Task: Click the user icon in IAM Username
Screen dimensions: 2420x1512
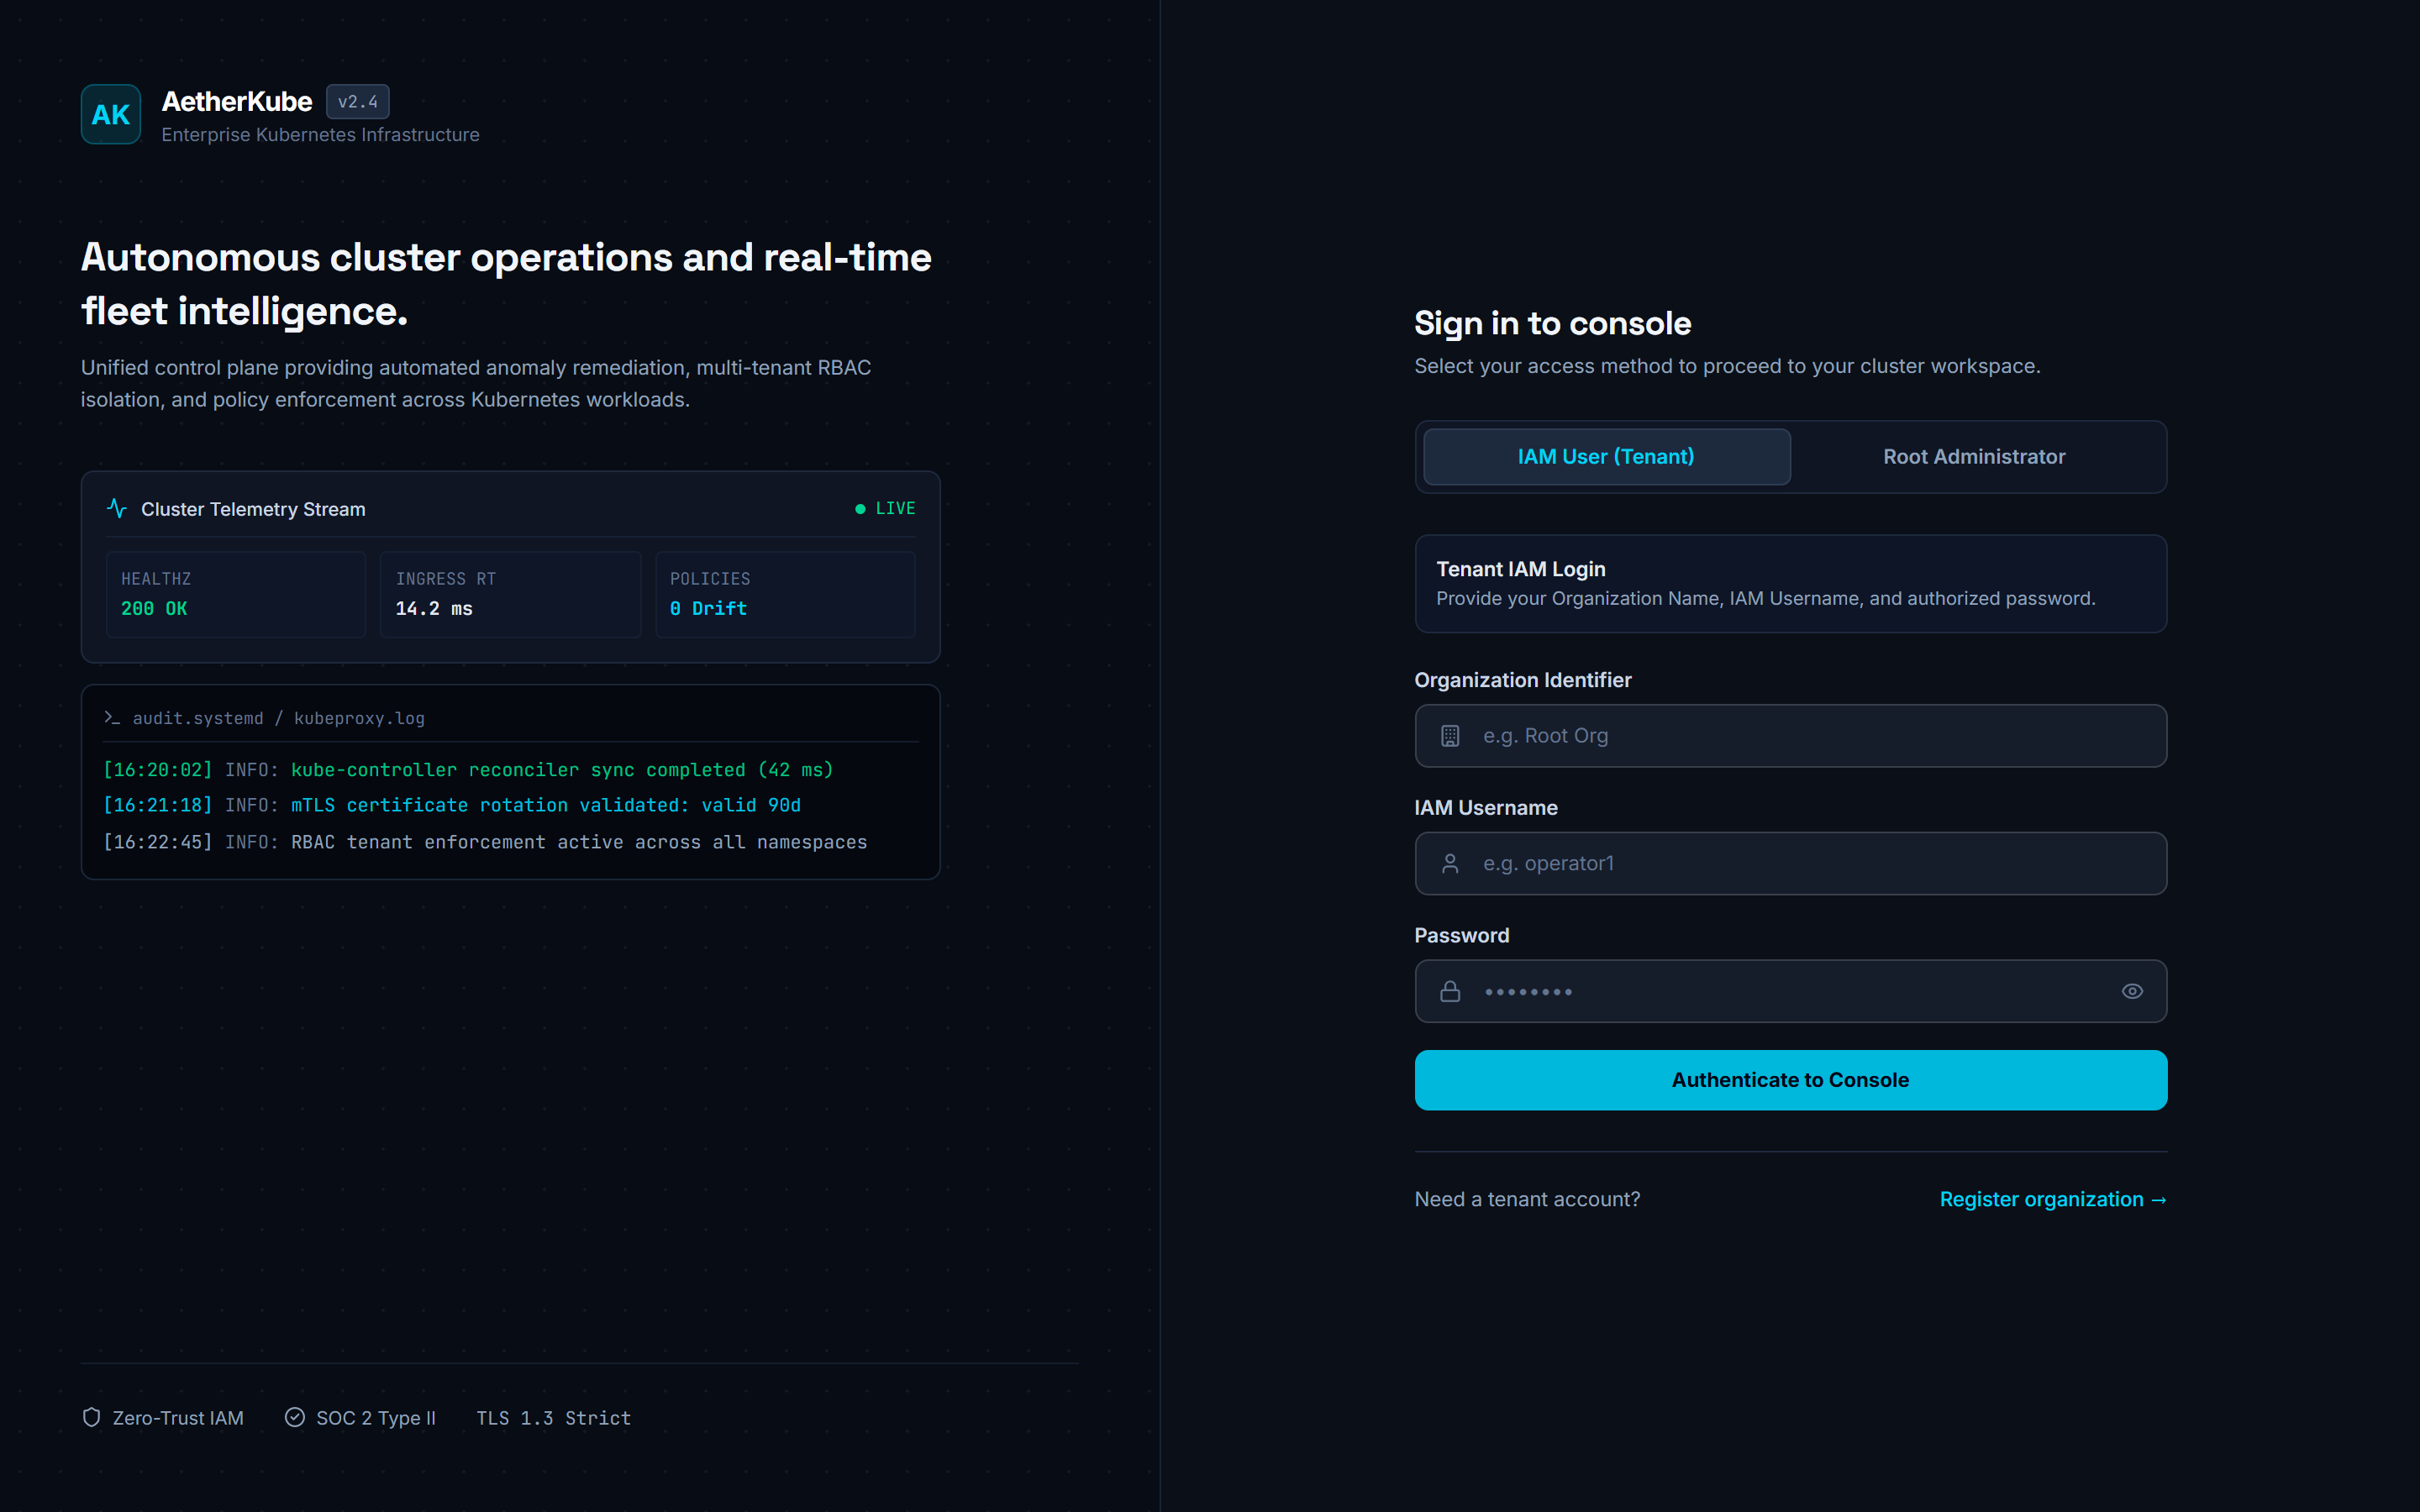Action: click(x=1450, y=864)
